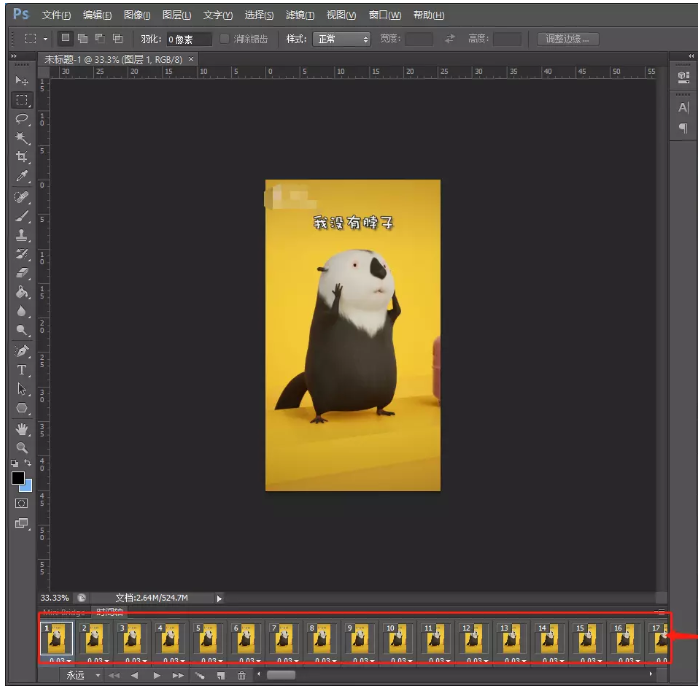Select the Crop tool

(x=21, y=157)
